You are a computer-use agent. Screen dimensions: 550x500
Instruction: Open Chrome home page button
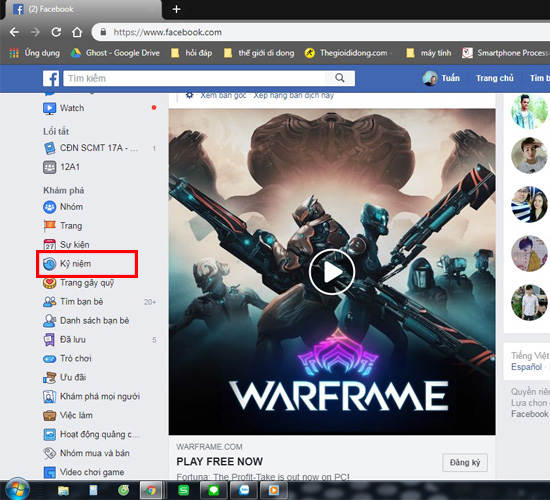click(77, 32)
